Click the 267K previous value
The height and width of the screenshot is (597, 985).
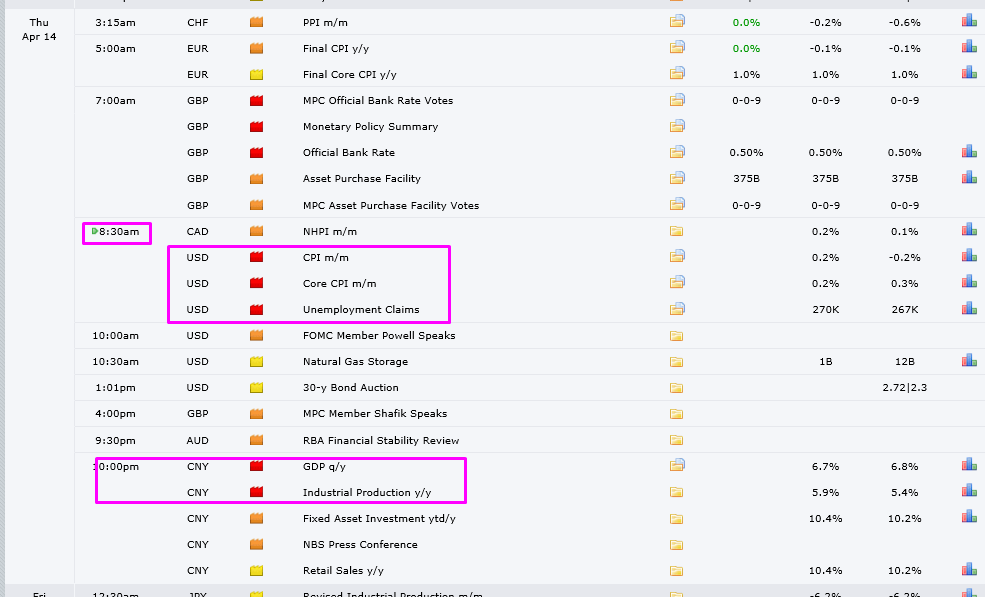pos(905,310)
